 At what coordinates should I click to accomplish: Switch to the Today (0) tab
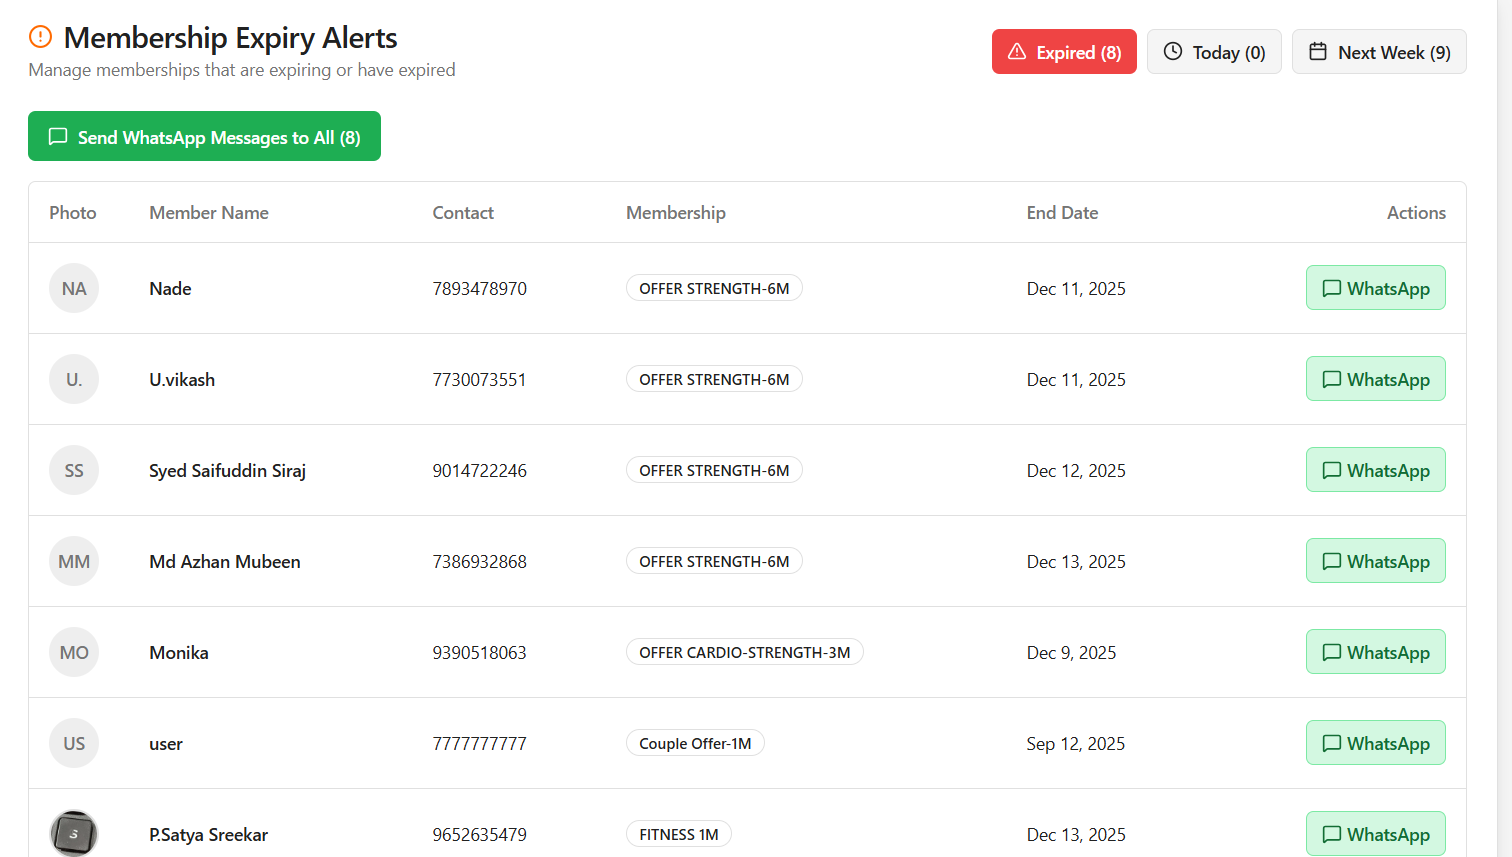click(x=1214, y=52)
